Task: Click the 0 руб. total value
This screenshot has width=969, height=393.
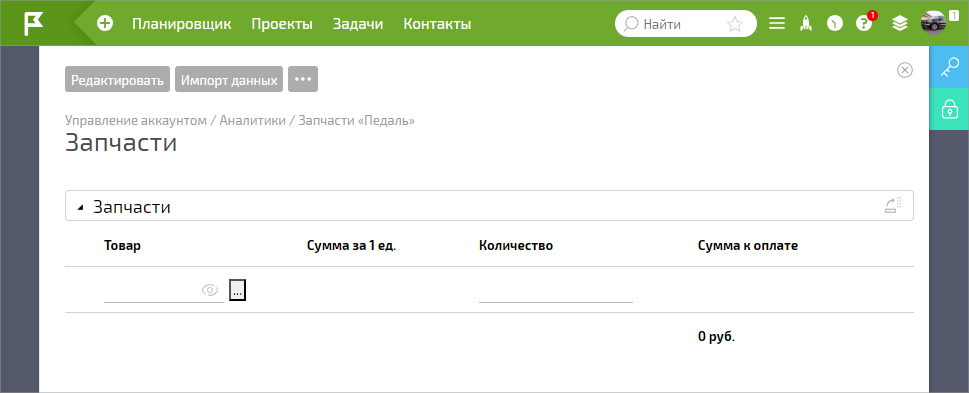Action: tap(716, 337)
